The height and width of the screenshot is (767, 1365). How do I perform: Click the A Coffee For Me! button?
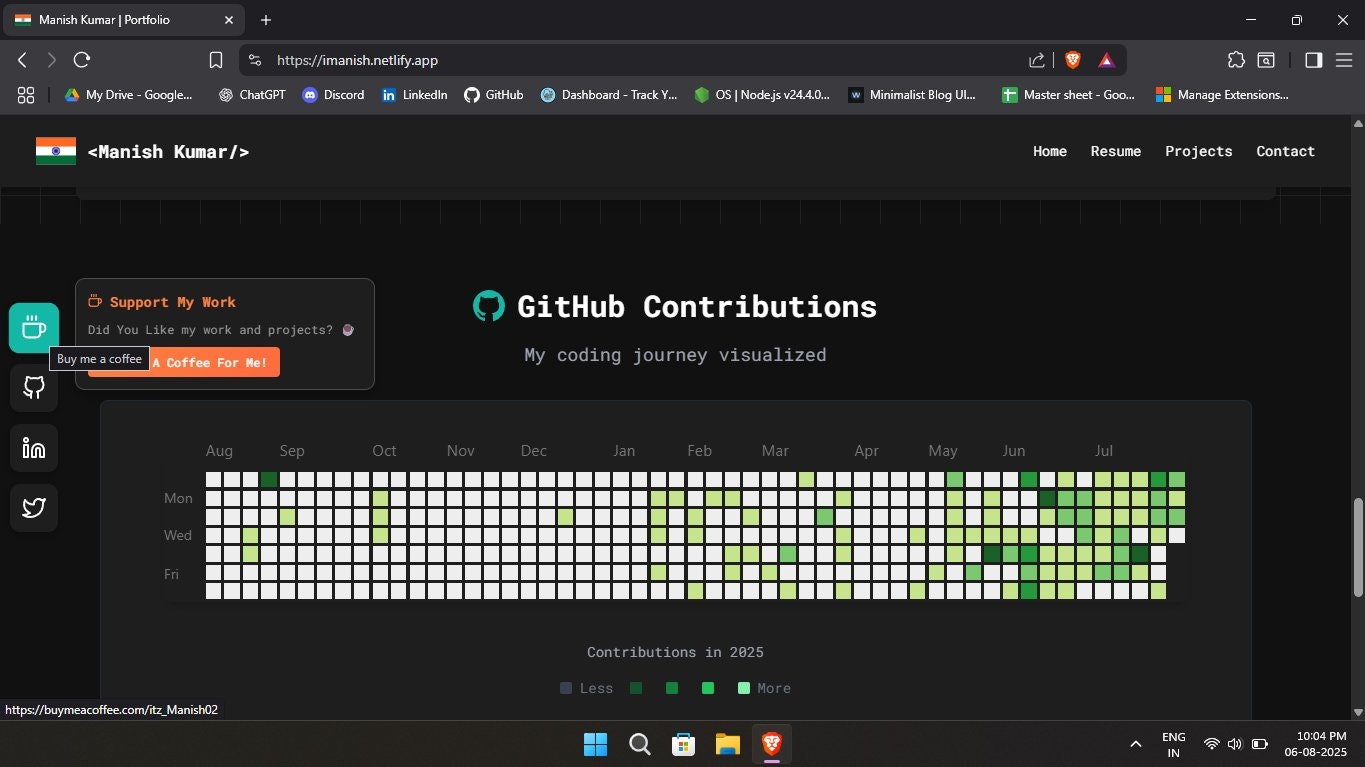click(184, 362)
